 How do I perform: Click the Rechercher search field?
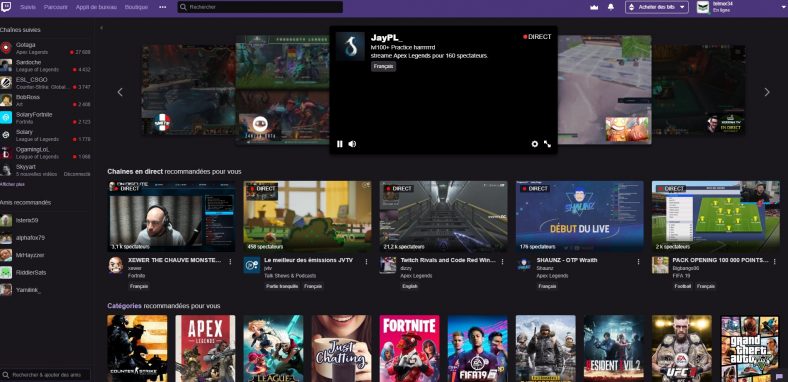click(x=260, y=7)
